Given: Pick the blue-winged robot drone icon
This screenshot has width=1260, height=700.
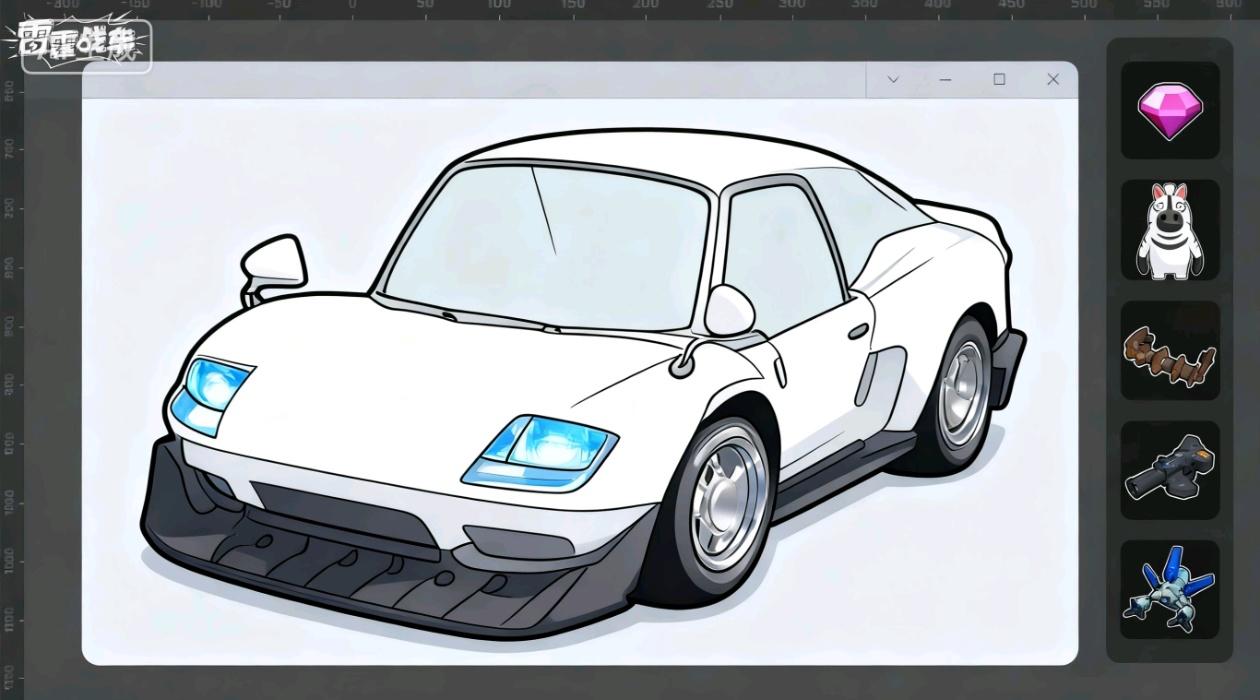Looking at the screenshot, I should pyautogui.click(x=1169, y=590).
